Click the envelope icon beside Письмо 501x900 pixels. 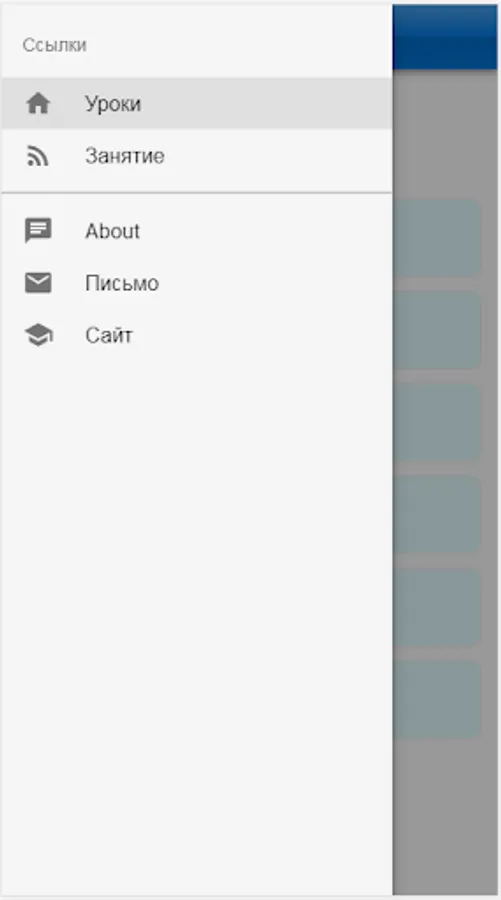tap(38, 283)
